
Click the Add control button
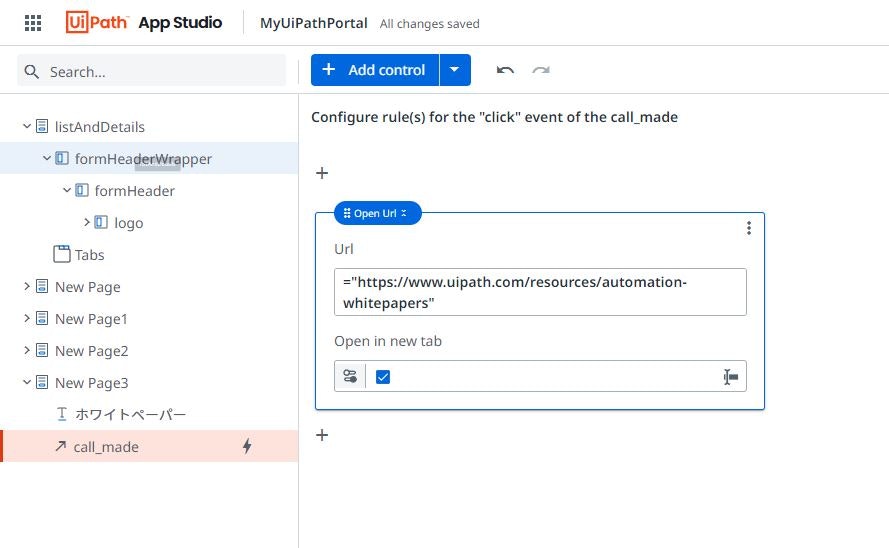tap(375, 70)
